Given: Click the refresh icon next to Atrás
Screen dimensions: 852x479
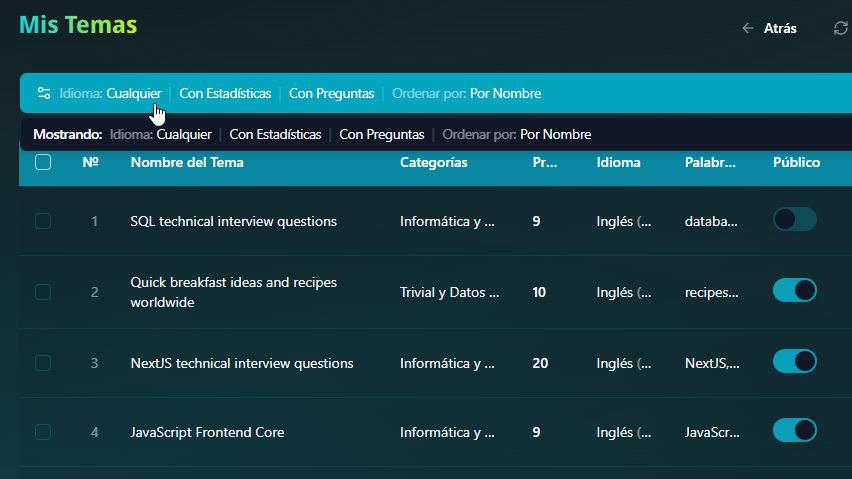Looking at the screenshot, I should (841, 28).
